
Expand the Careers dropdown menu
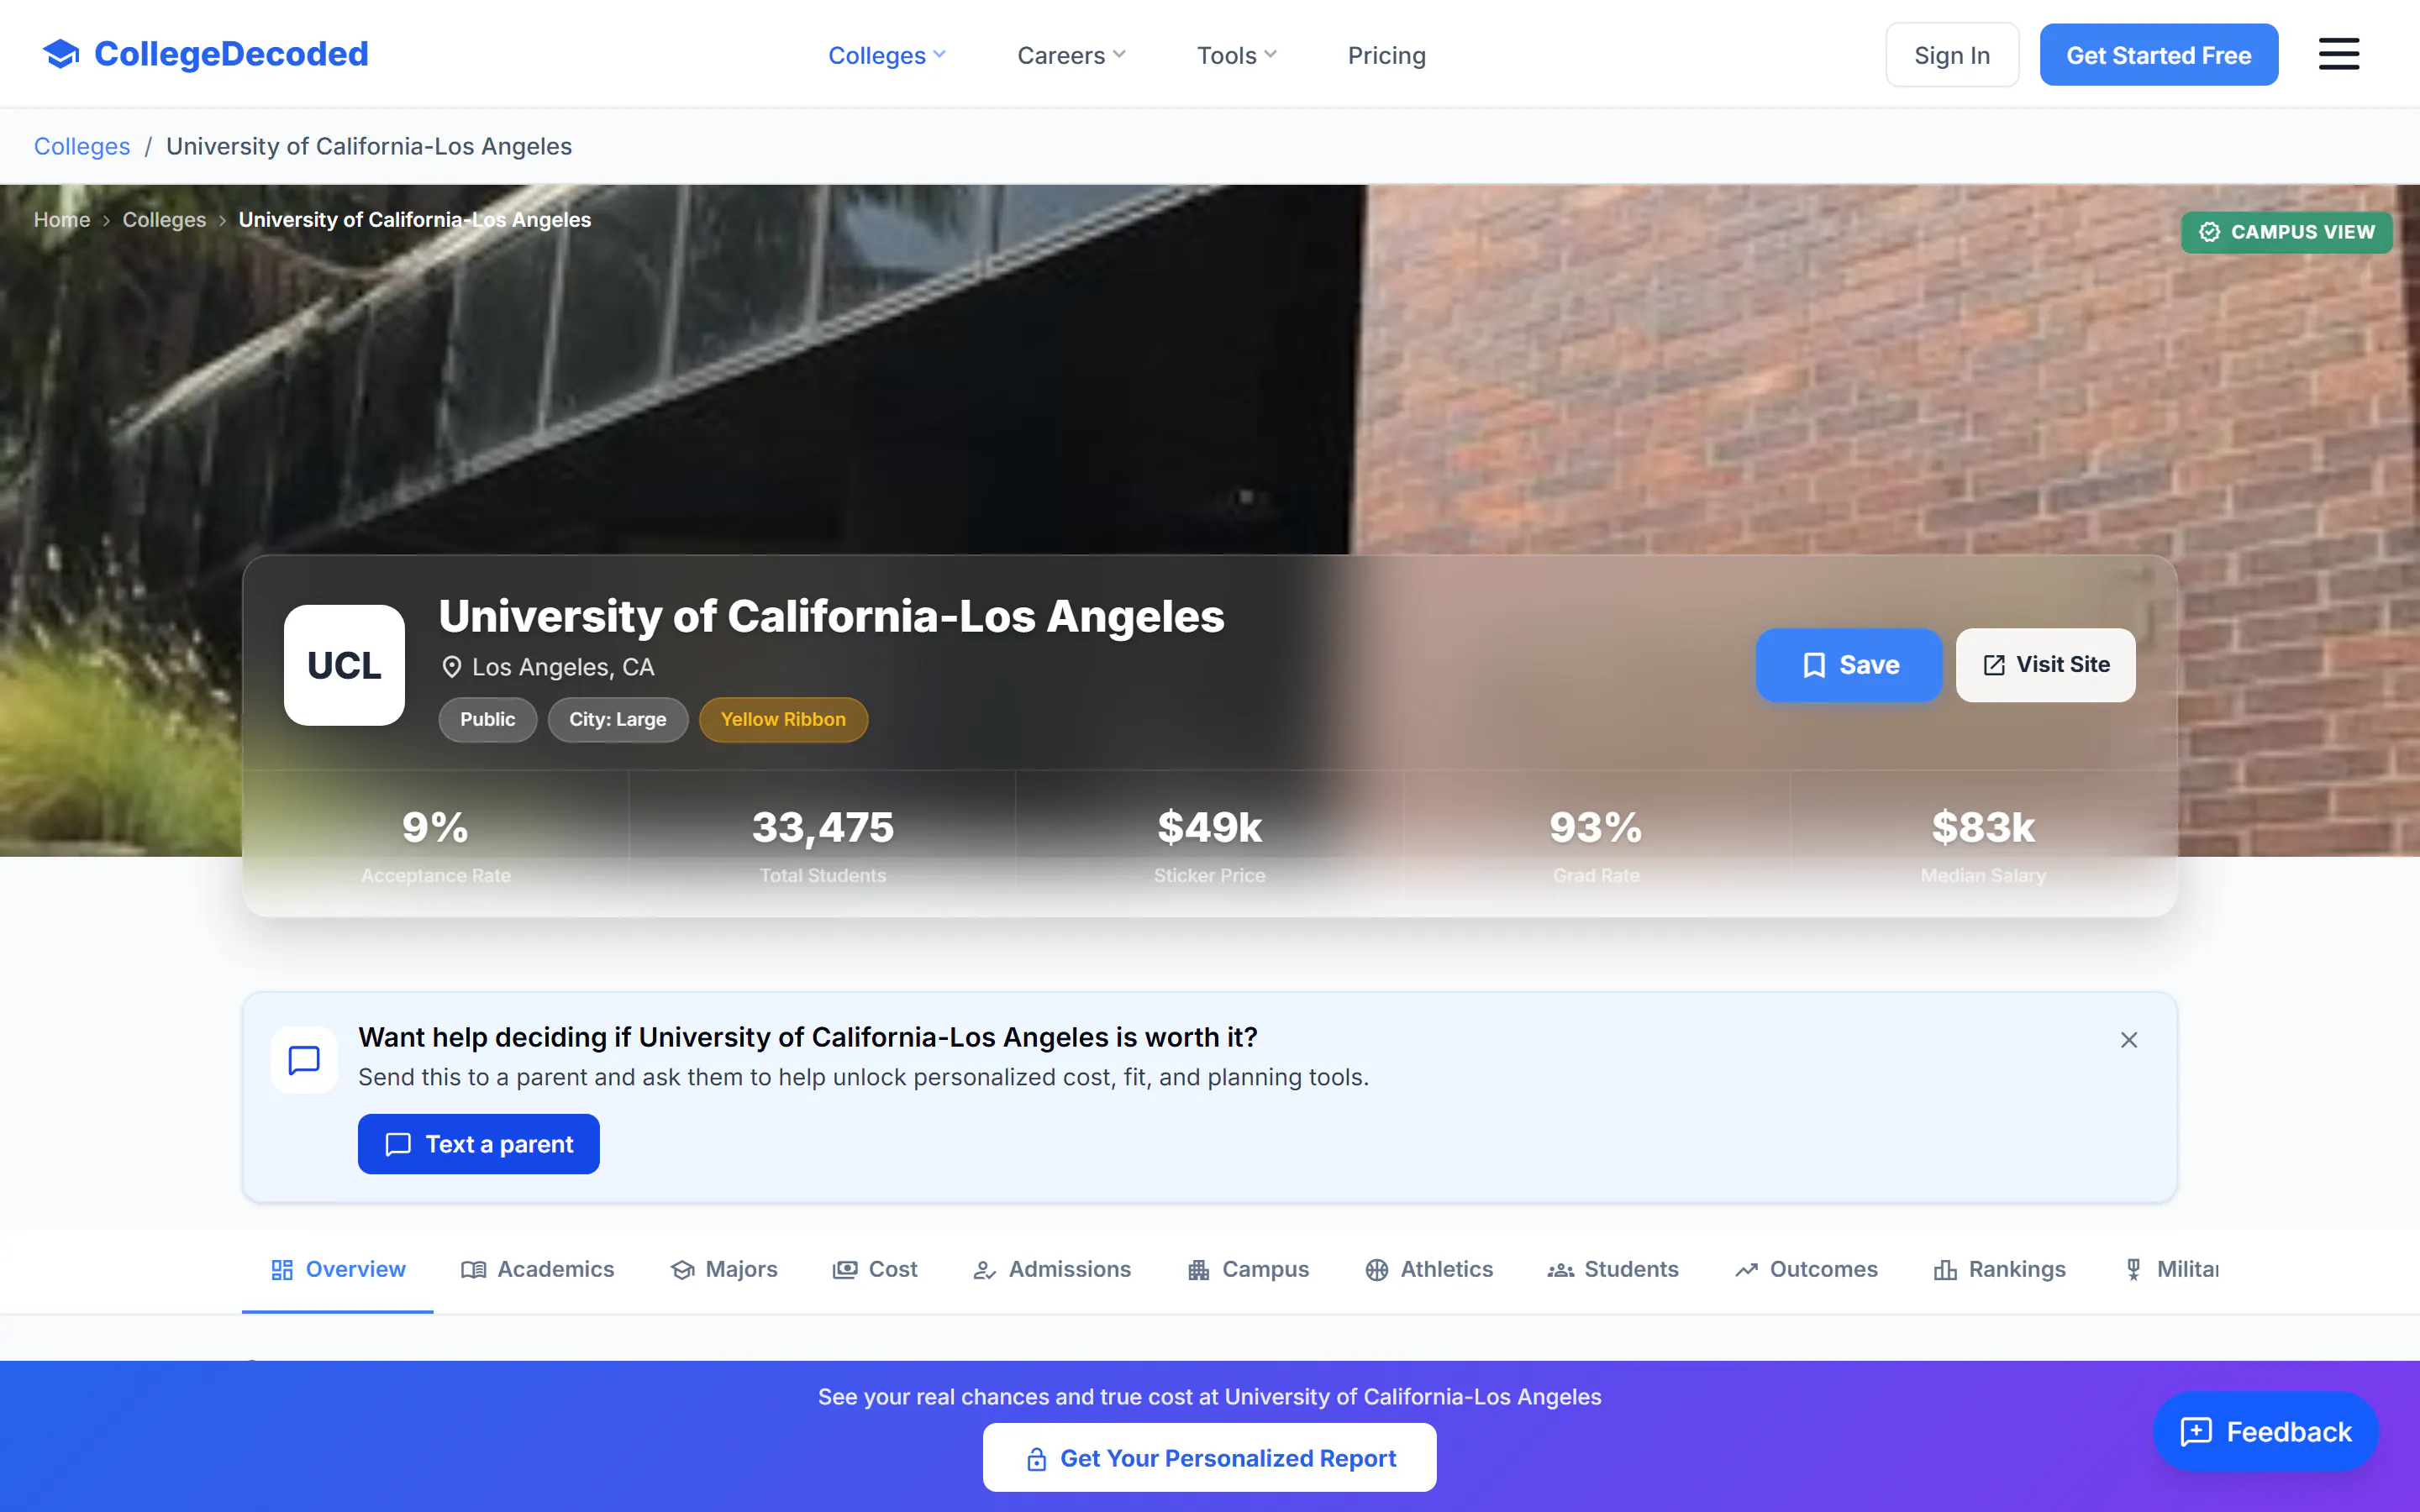[1071, 55]
